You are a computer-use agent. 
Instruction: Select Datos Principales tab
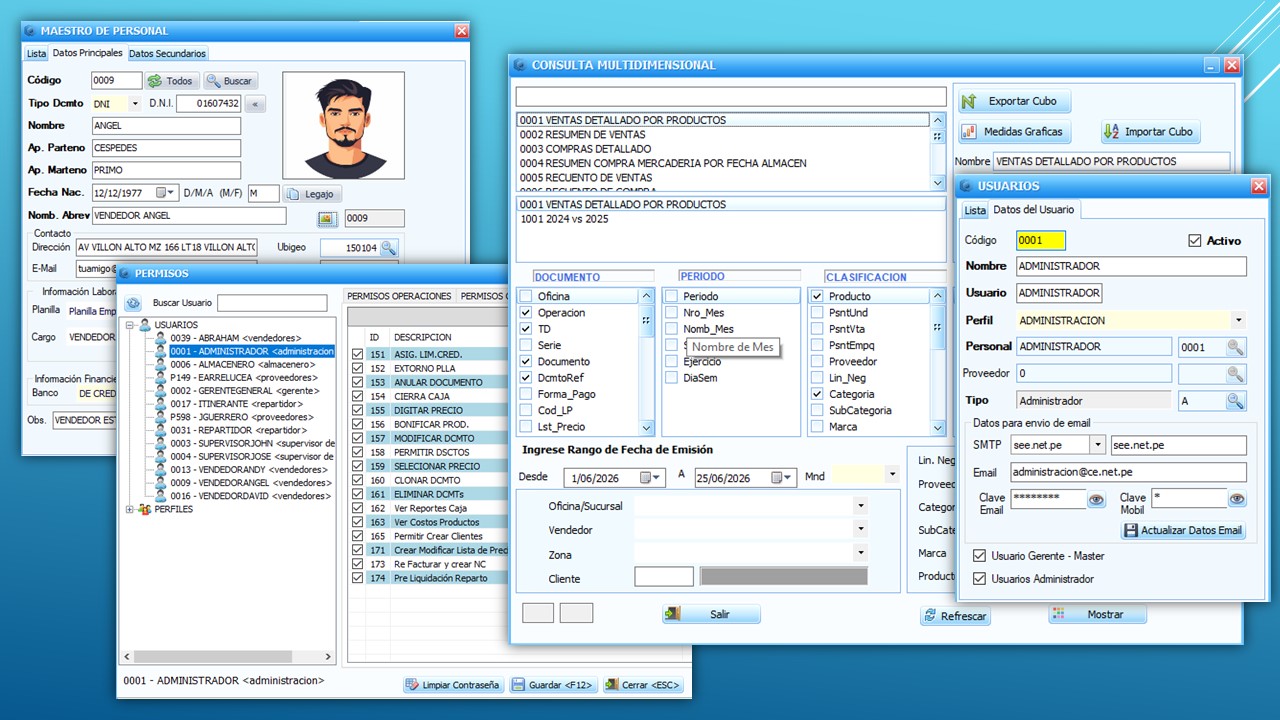tap(88, 53)
